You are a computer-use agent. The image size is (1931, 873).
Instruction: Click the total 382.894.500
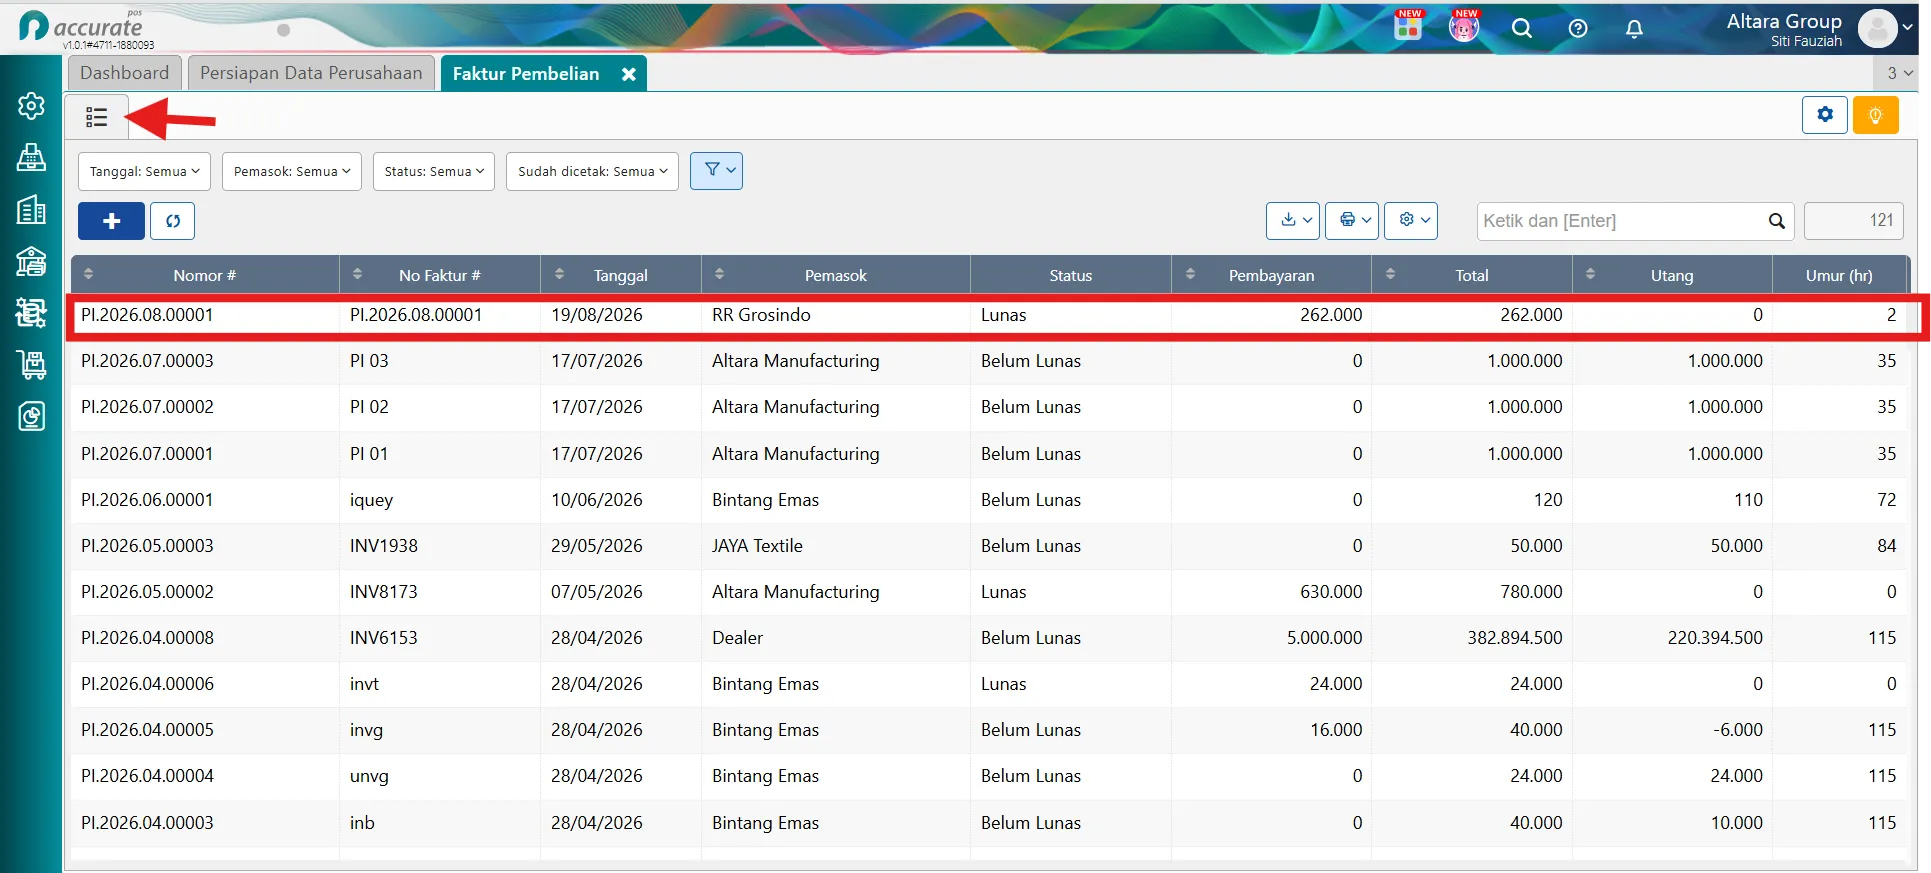point(1514,638)
